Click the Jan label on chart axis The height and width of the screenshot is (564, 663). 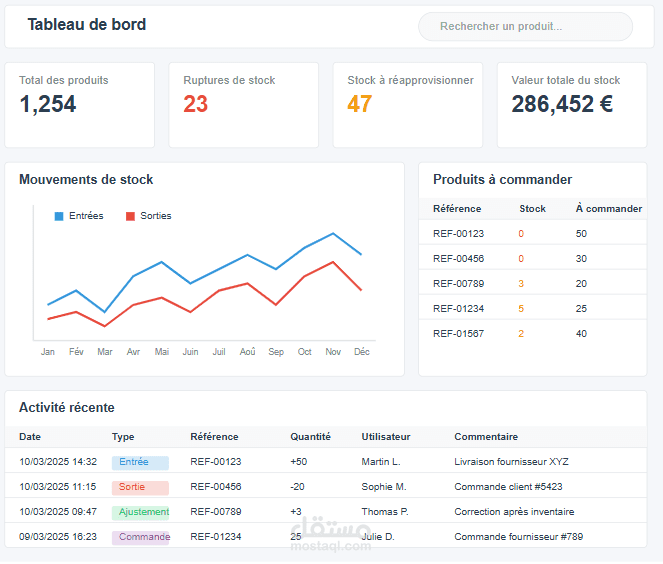(x=48, y=352)
